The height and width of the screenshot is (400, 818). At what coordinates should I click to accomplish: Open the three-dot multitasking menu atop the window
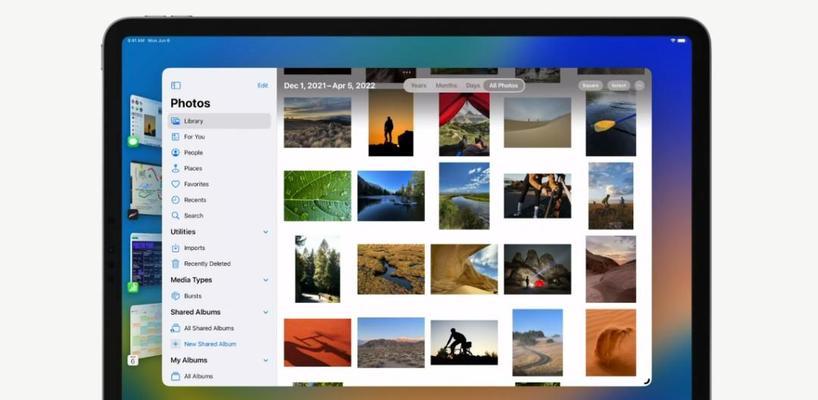click(406, 72)
